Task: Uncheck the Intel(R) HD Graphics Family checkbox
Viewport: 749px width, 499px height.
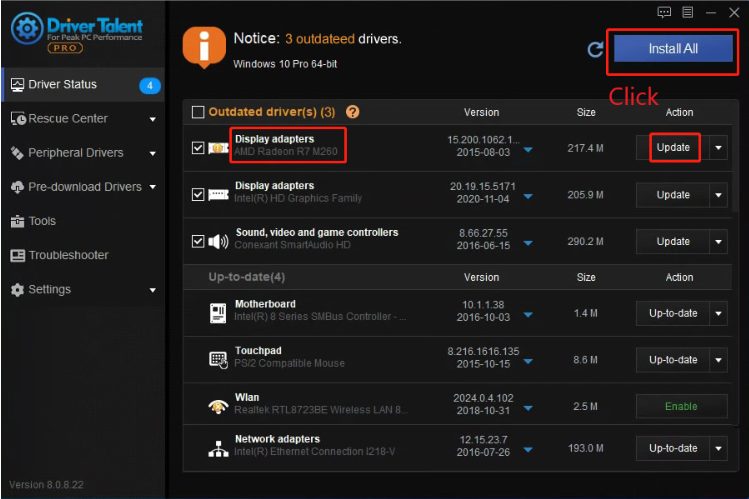Action: click(x=198, y=194)
